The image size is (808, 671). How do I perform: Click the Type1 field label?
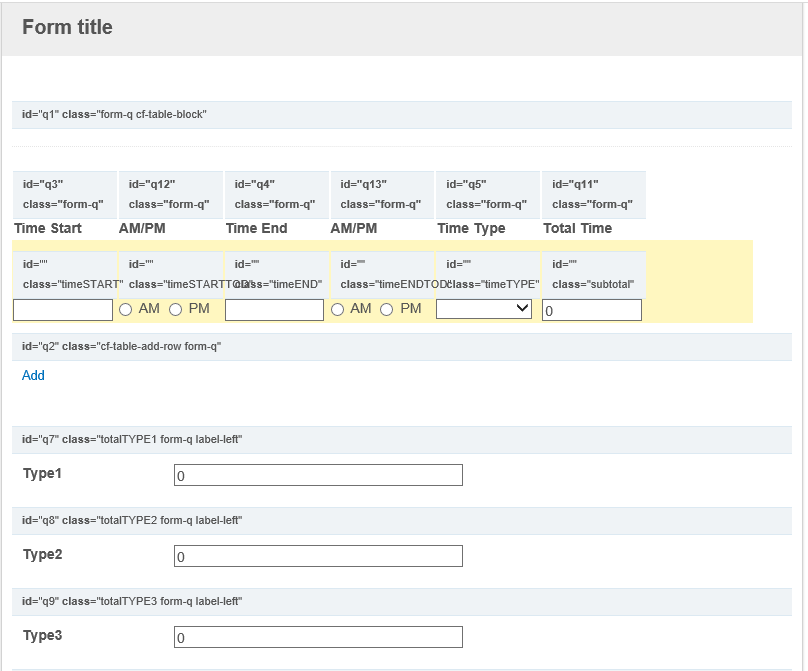(x=43, y=473)
